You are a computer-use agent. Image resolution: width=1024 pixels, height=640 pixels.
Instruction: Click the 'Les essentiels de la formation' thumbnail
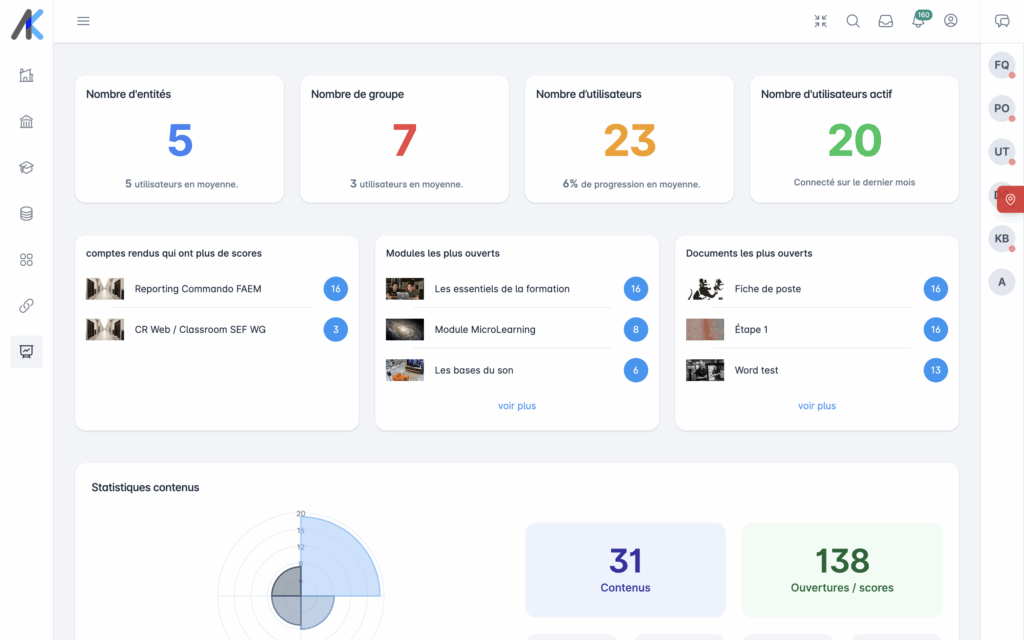click(405, 289)
